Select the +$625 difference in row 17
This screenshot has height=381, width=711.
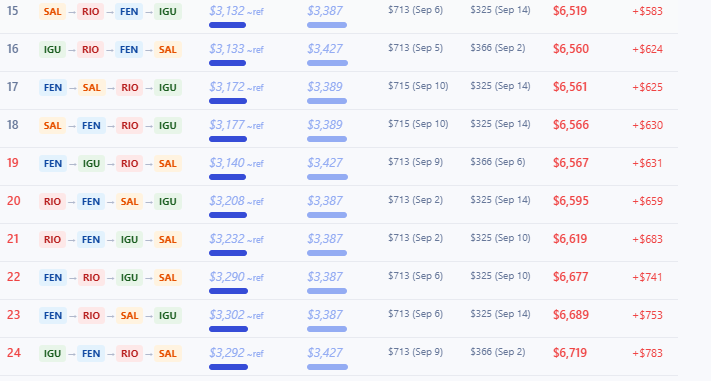click(x=647, y=87)
